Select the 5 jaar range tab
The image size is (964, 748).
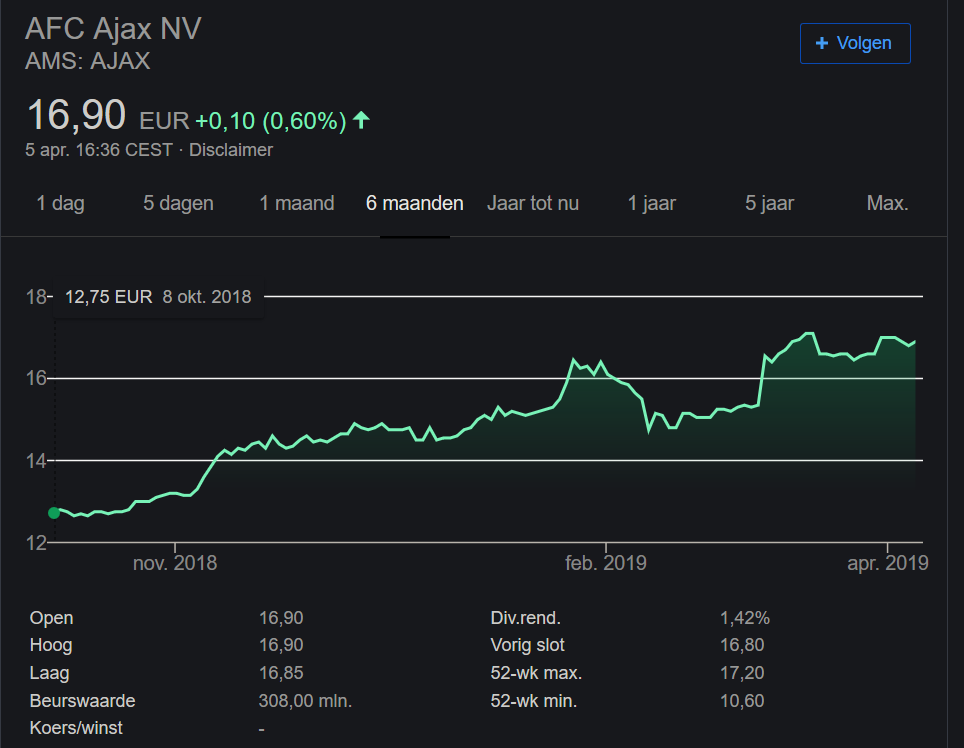click(x=770, y=203)
